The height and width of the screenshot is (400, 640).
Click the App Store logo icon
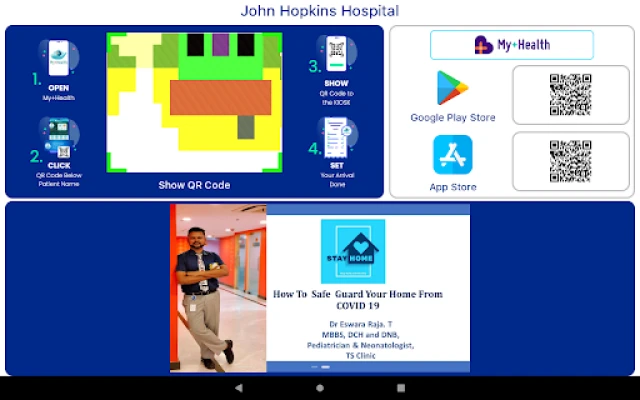tap(453, 155)
